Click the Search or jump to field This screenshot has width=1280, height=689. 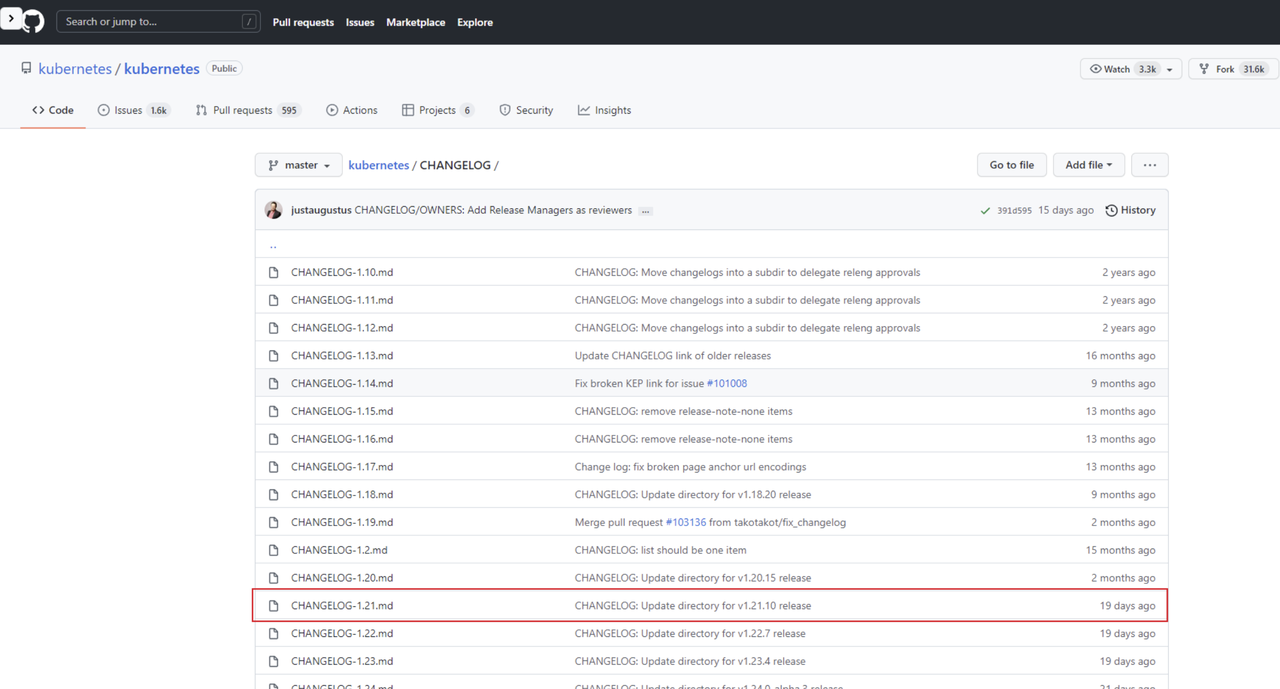160,21
